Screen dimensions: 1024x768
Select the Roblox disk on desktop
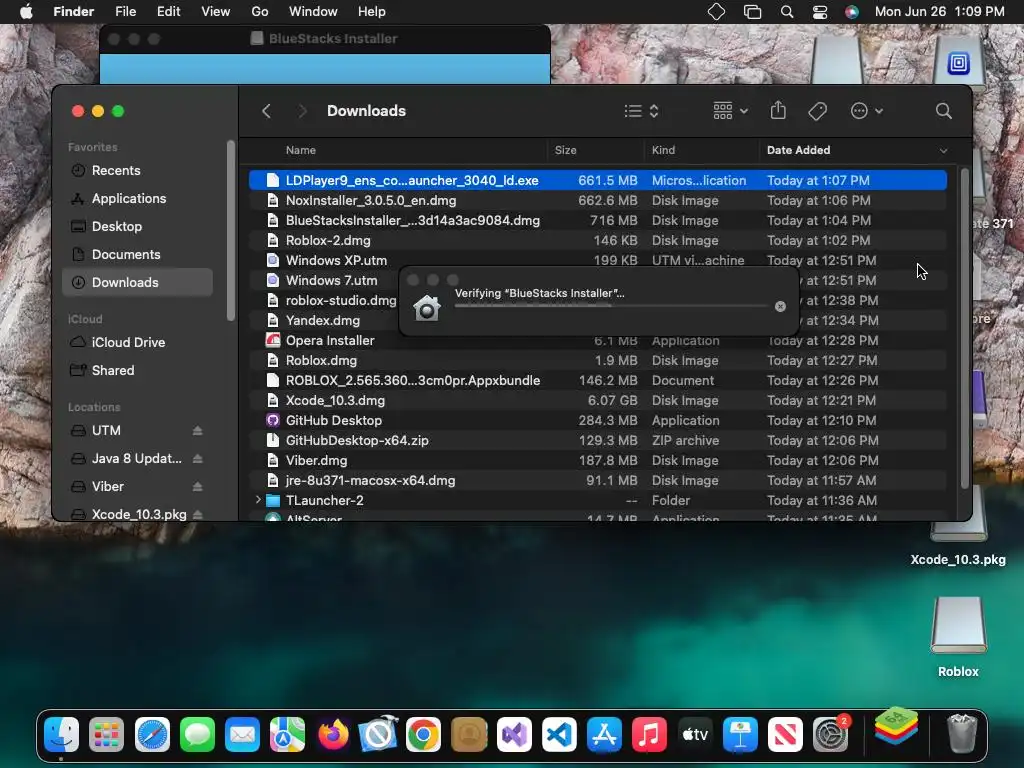958,637
